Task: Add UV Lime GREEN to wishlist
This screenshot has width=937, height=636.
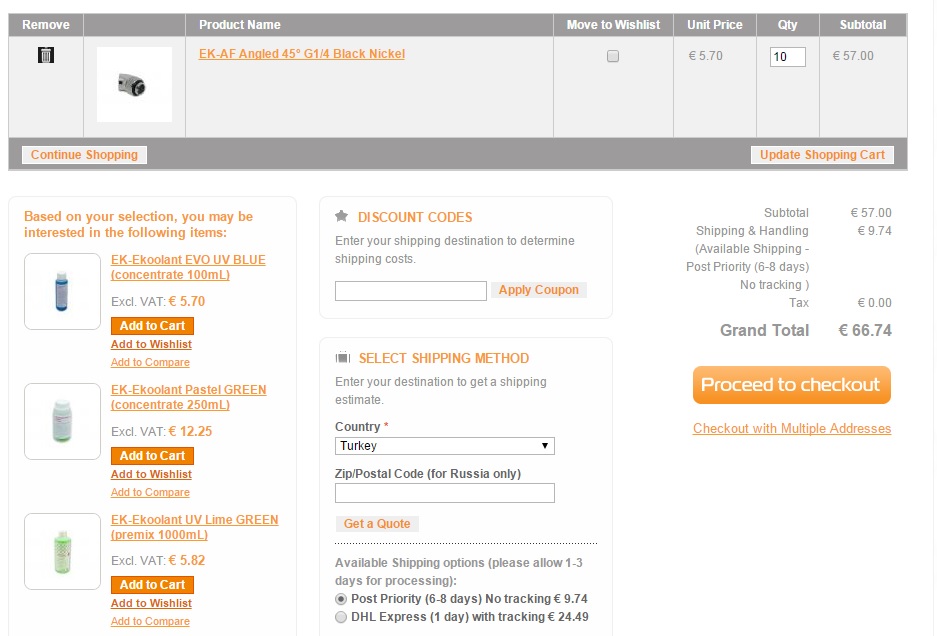Action: 151,603
